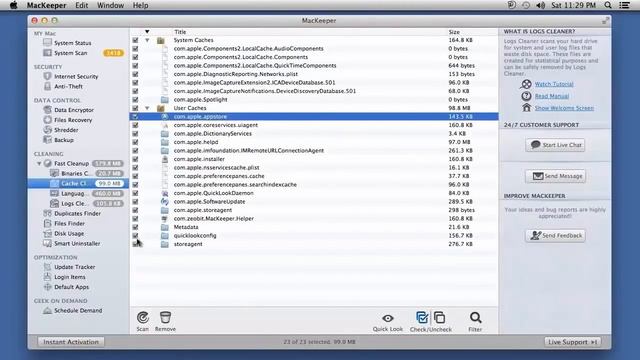Click the volume icon in the menu bar
640x360 pixels.
tap(540, 5)
